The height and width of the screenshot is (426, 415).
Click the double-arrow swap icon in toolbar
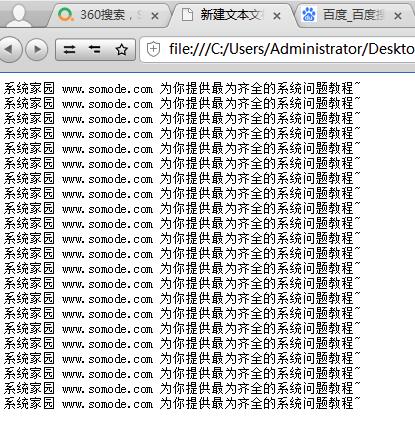click(69, 50)
